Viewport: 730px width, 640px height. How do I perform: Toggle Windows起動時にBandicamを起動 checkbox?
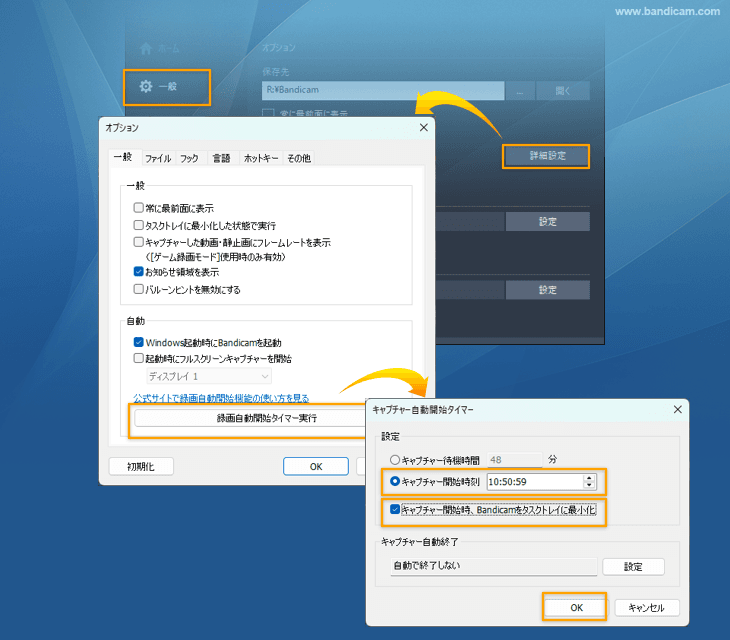point(139,342)
